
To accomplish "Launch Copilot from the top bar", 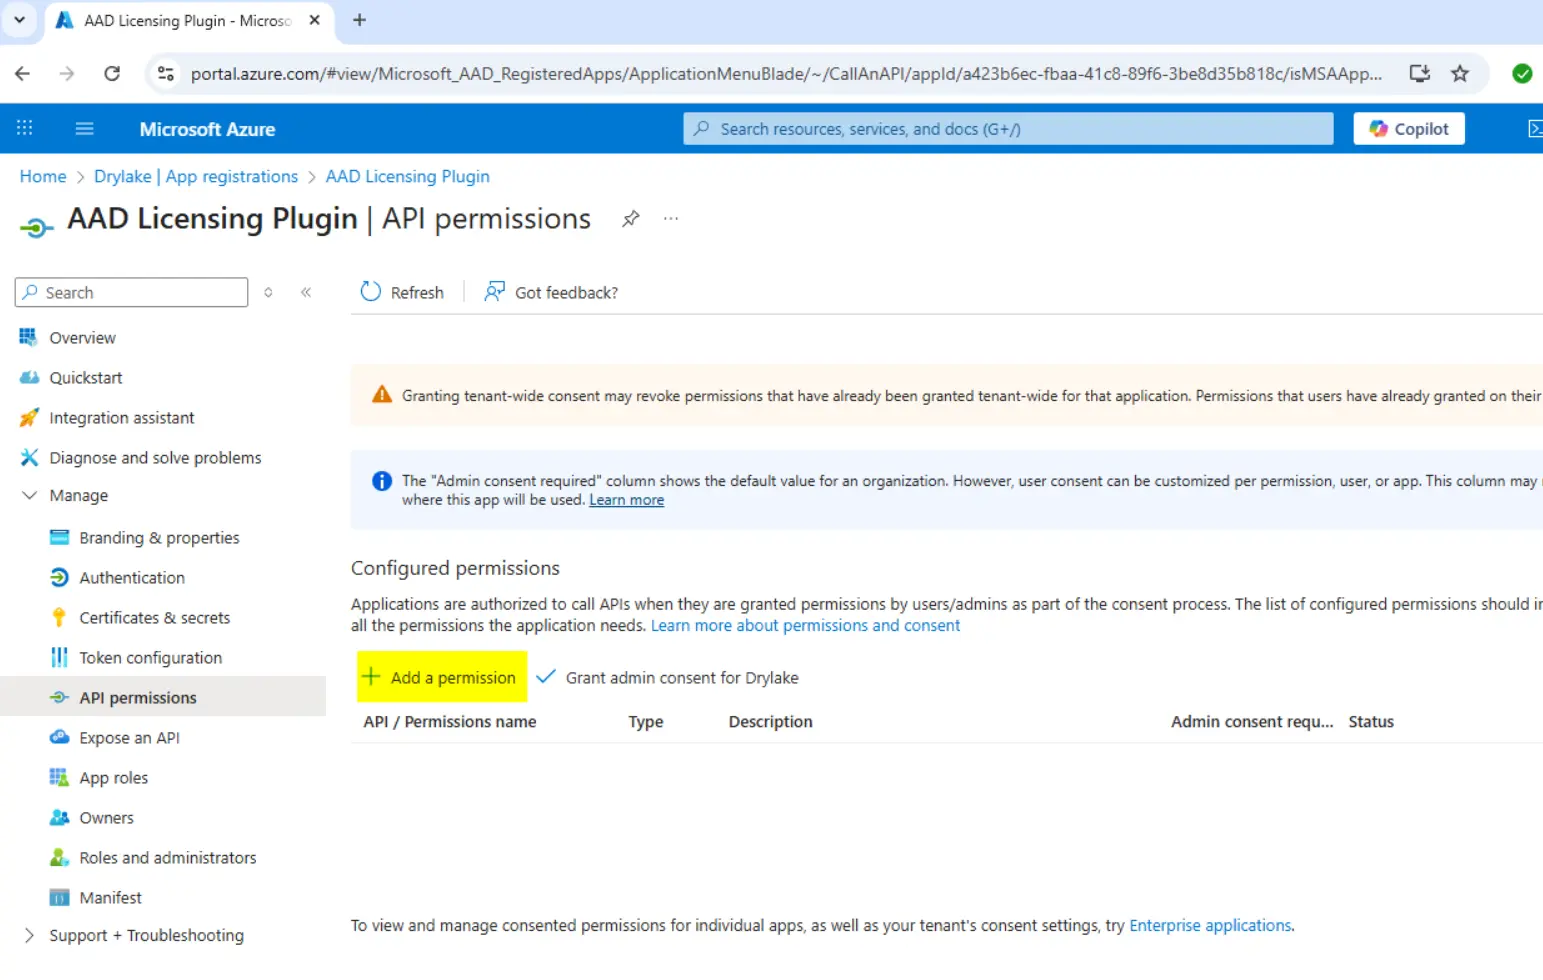I will coord(1408,129).
